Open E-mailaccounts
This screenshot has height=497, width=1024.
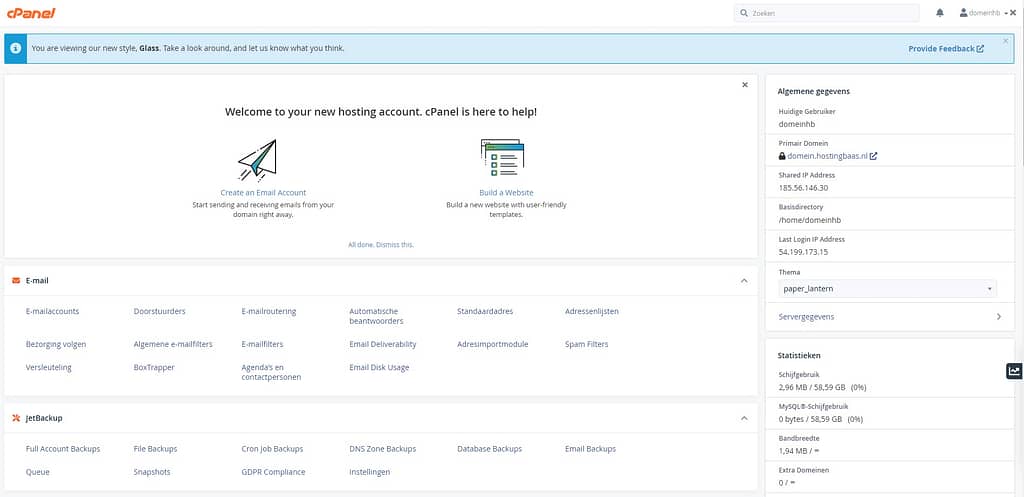click(x=52, y=312)
